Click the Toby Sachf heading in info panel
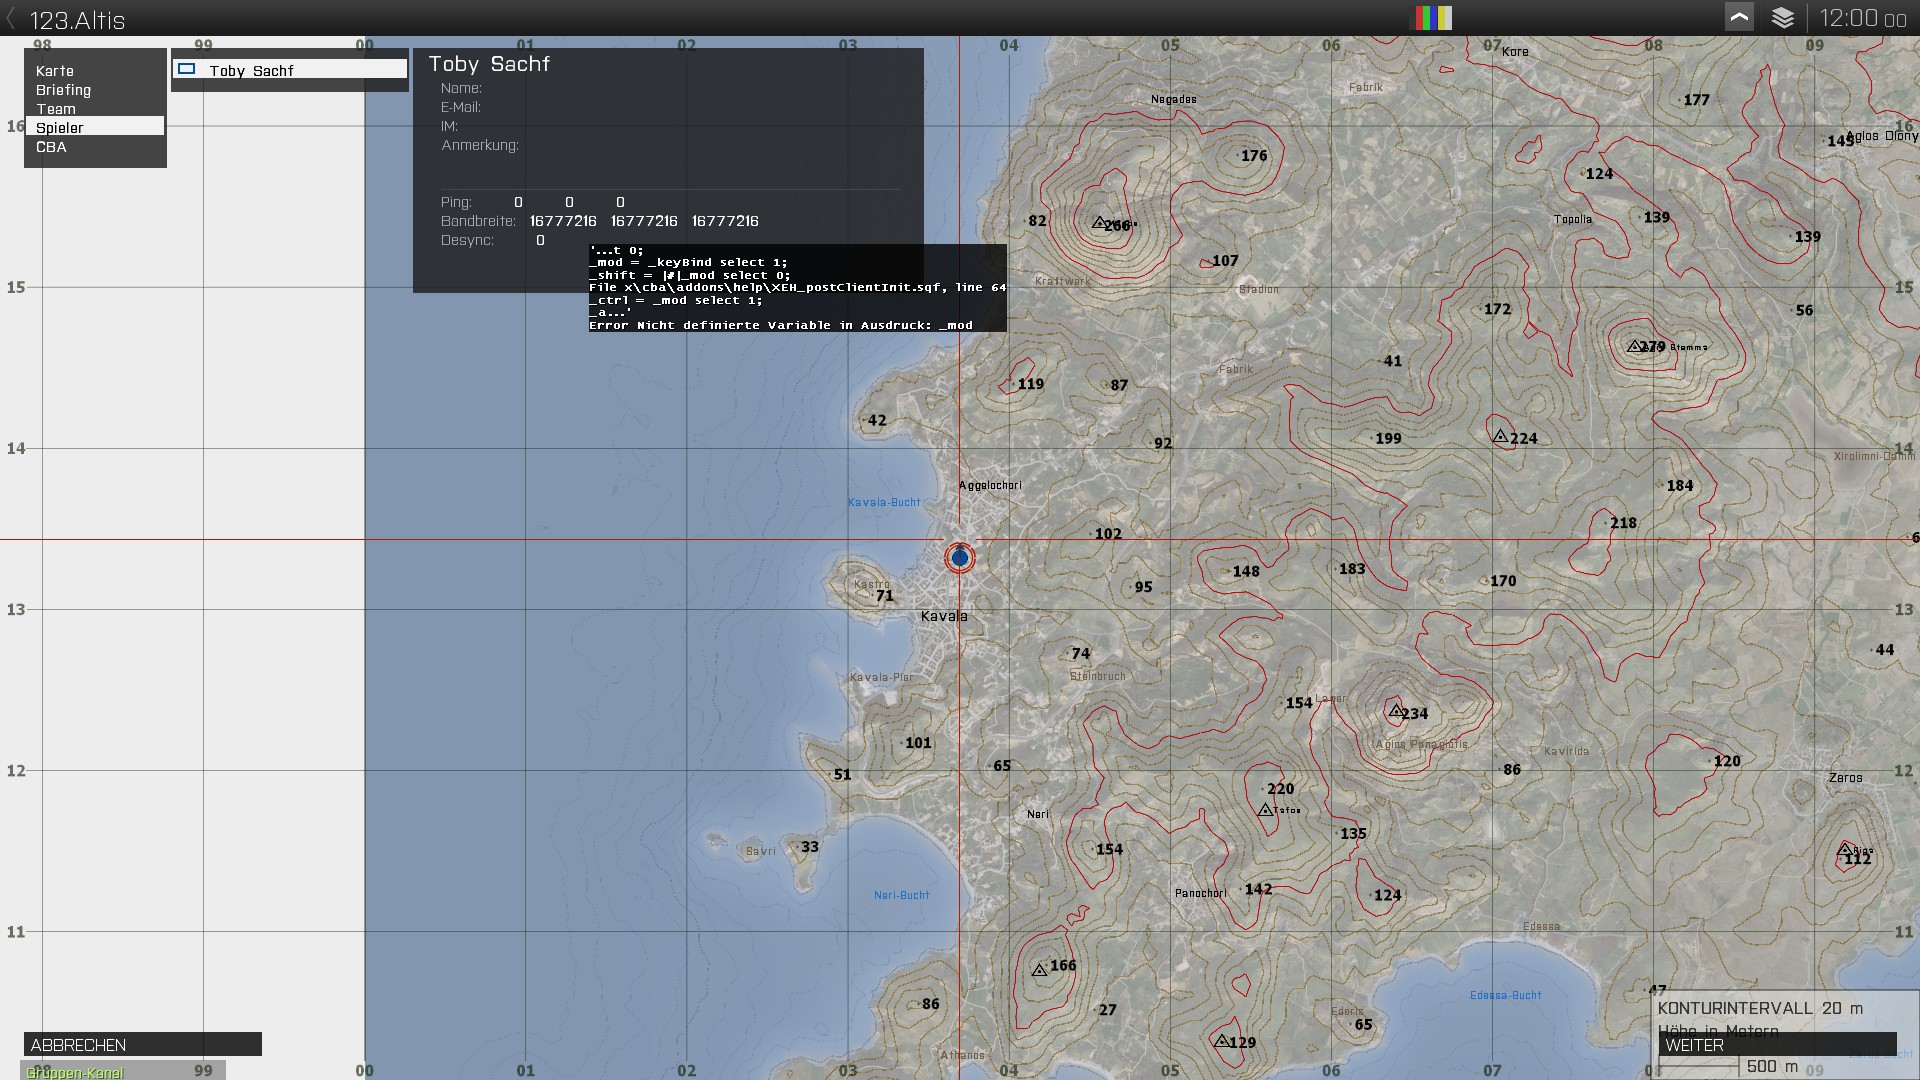Viewport: 1920px width, 1080px height. 489,64
